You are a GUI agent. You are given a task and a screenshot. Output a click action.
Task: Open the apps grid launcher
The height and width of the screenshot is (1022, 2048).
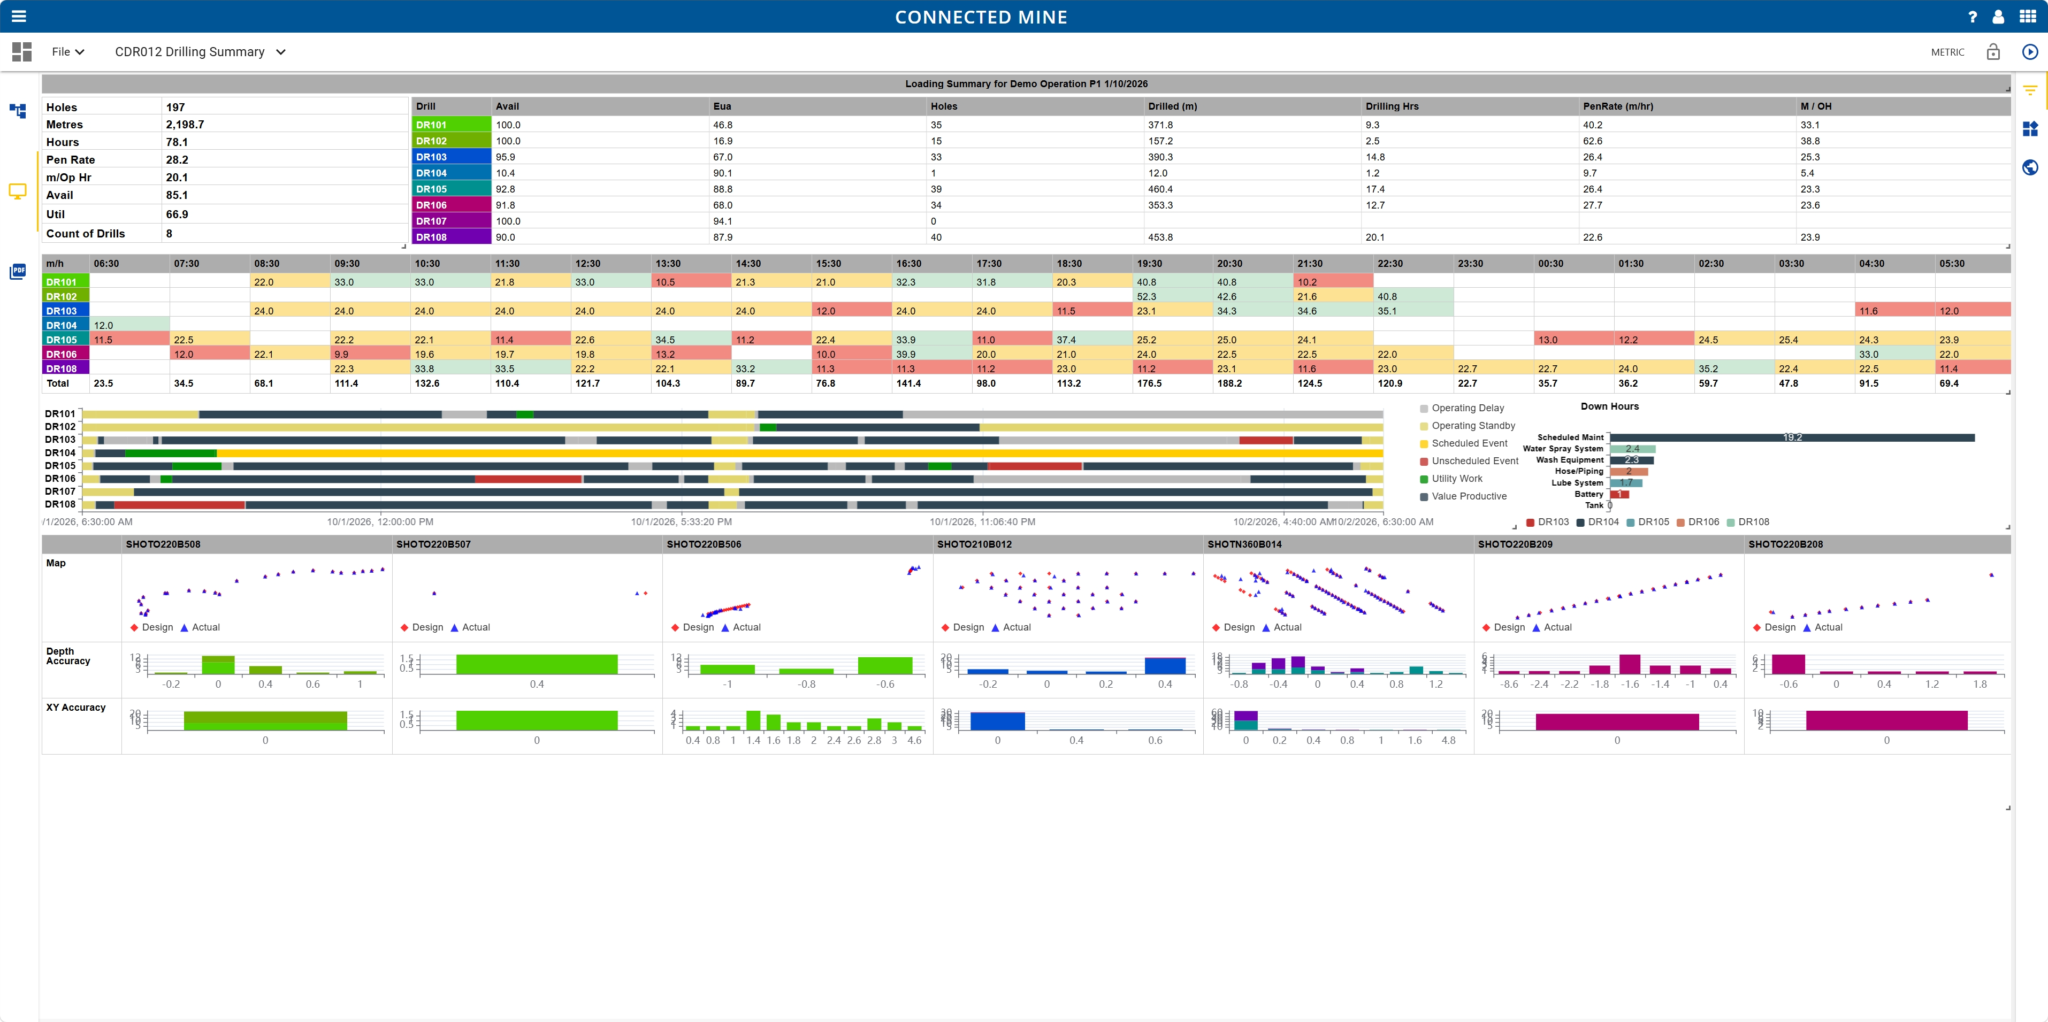(2027, 16)
